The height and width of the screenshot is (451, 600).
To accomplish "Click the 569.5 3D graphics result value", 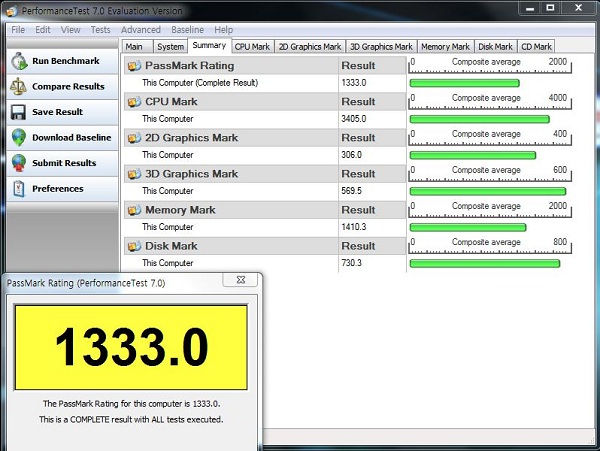I will tap(351, 191).
